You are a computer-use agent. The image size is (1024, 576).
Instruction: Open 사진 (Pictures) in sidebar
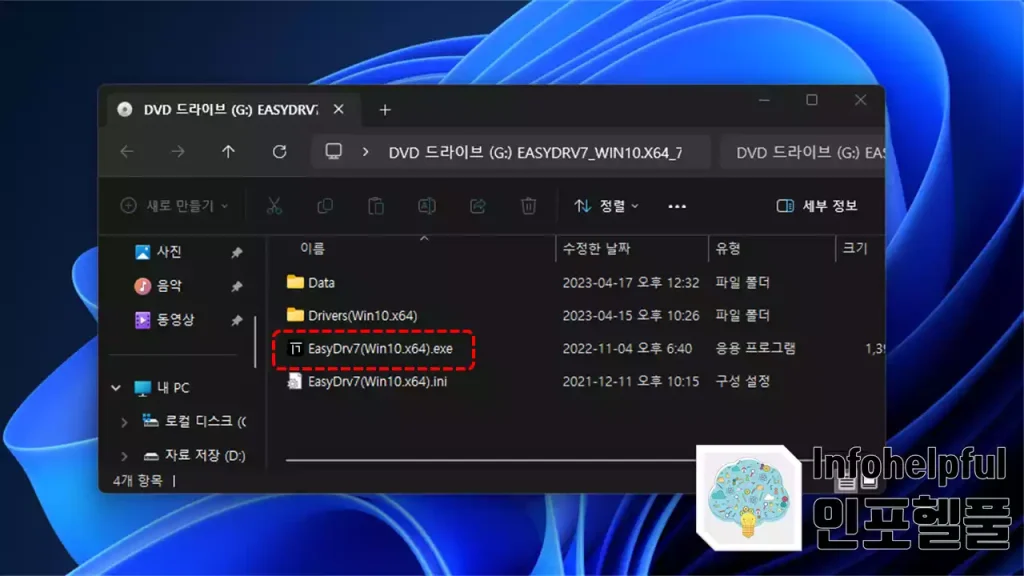coord(168,251)
